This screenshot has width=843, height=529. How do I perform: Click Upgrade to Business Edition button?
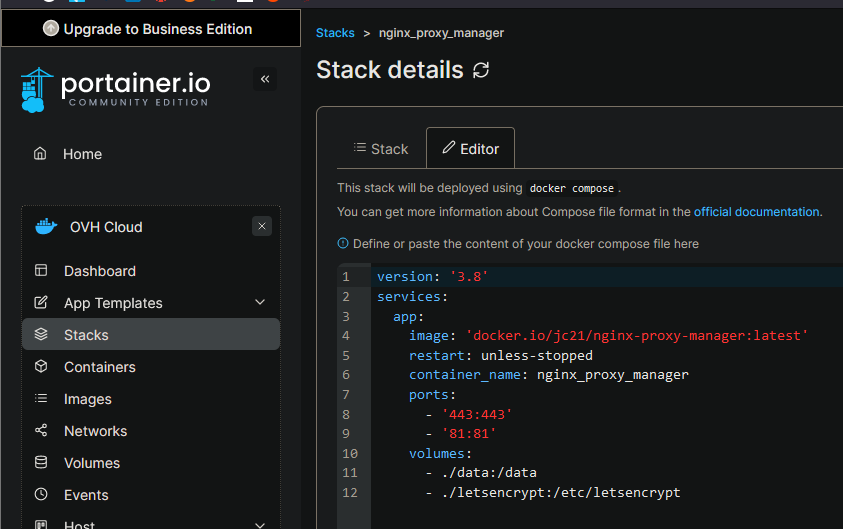click(149, 29)
